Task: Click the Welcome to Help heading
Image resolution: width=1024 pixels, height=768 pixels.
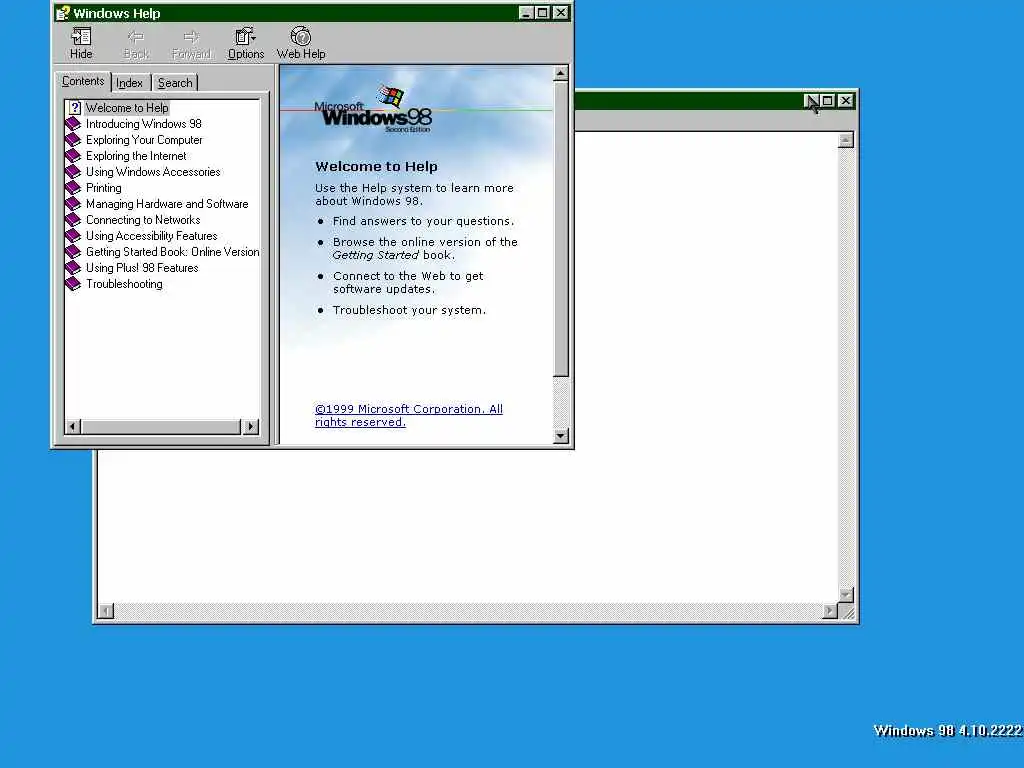Action: [x=376, y=167]
